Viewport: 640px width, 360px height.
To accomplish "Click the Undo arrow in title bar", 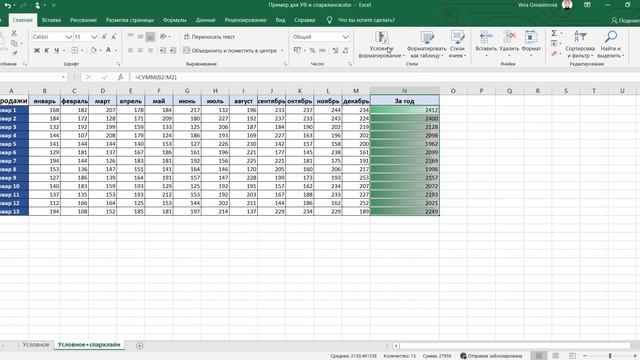I will [x=7, y=6].
